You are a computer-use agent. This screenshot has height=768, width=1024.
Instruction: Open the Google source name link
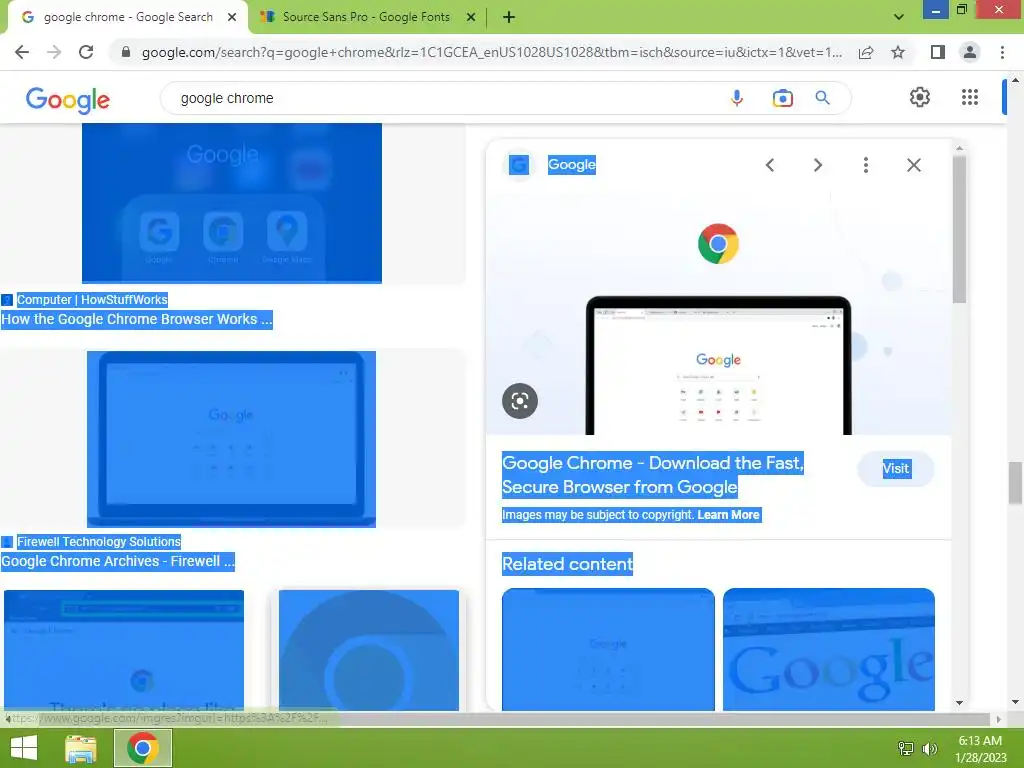click(571, 165)
